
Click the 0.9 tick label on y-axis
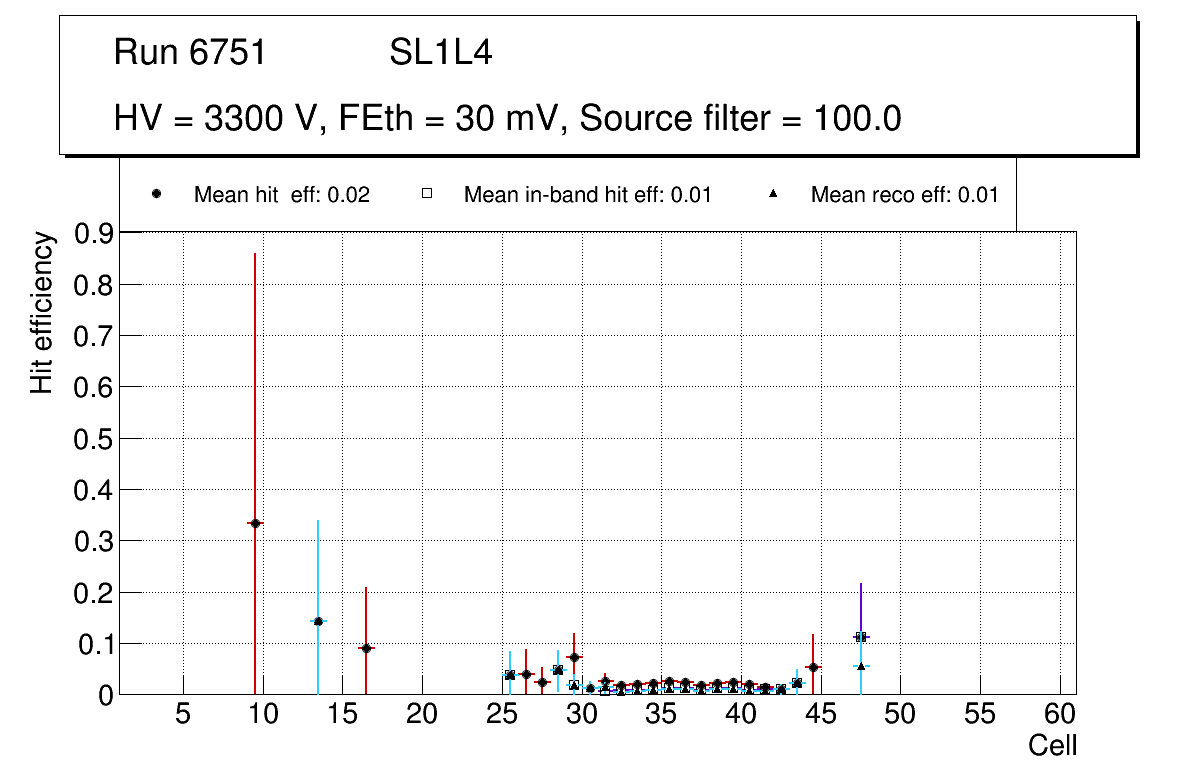pos(95,233)
